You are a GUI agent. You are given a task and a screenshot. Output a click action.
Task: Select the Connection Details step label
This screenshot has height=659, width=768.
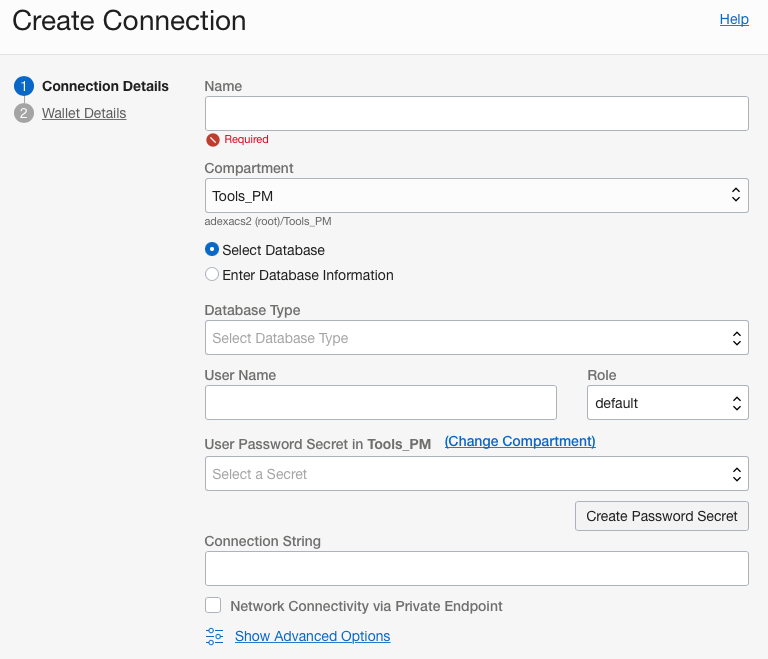tap(105, 86)
